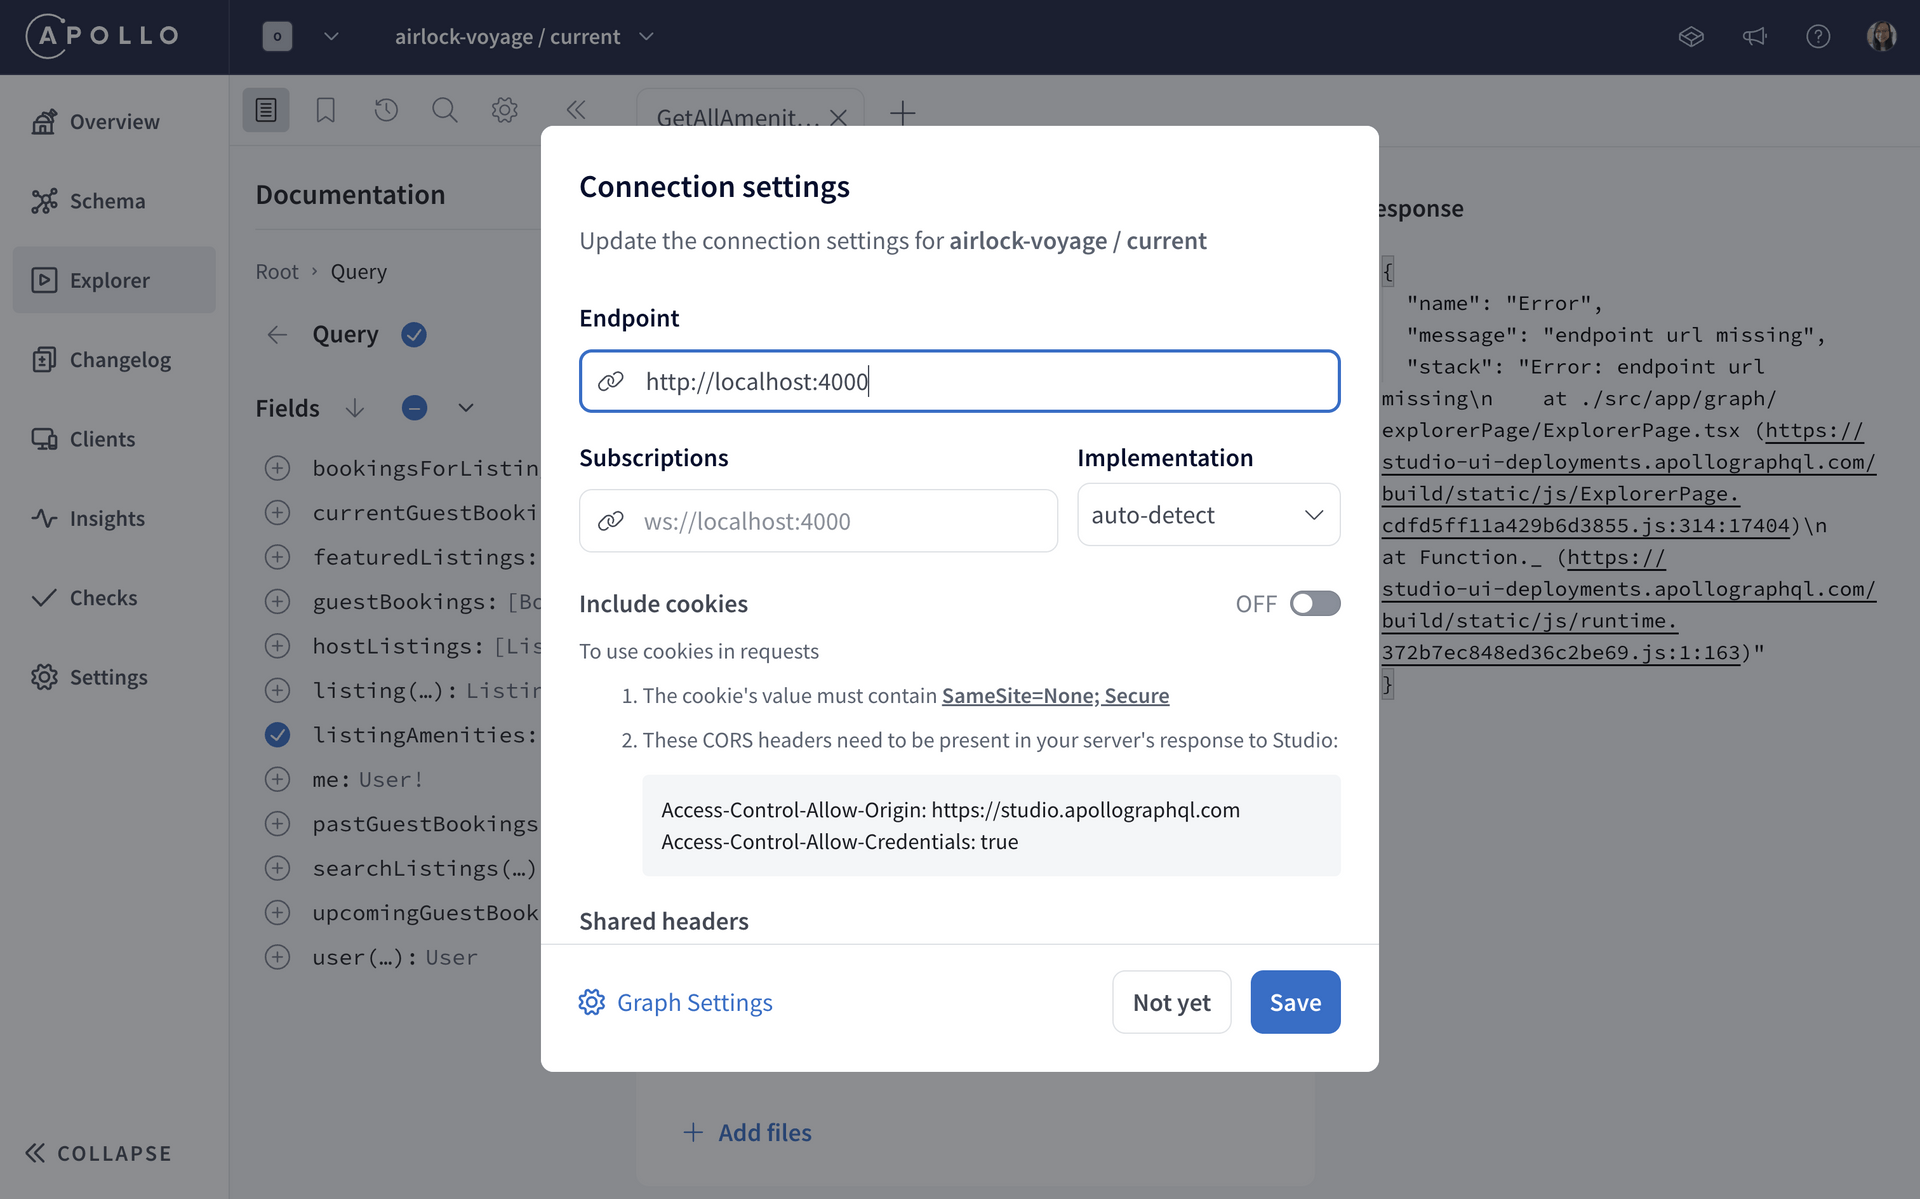The height and width of the screenshot is (1199, 1920).
Task: Go to Schema in the sidebar
Action: point(107,201)
